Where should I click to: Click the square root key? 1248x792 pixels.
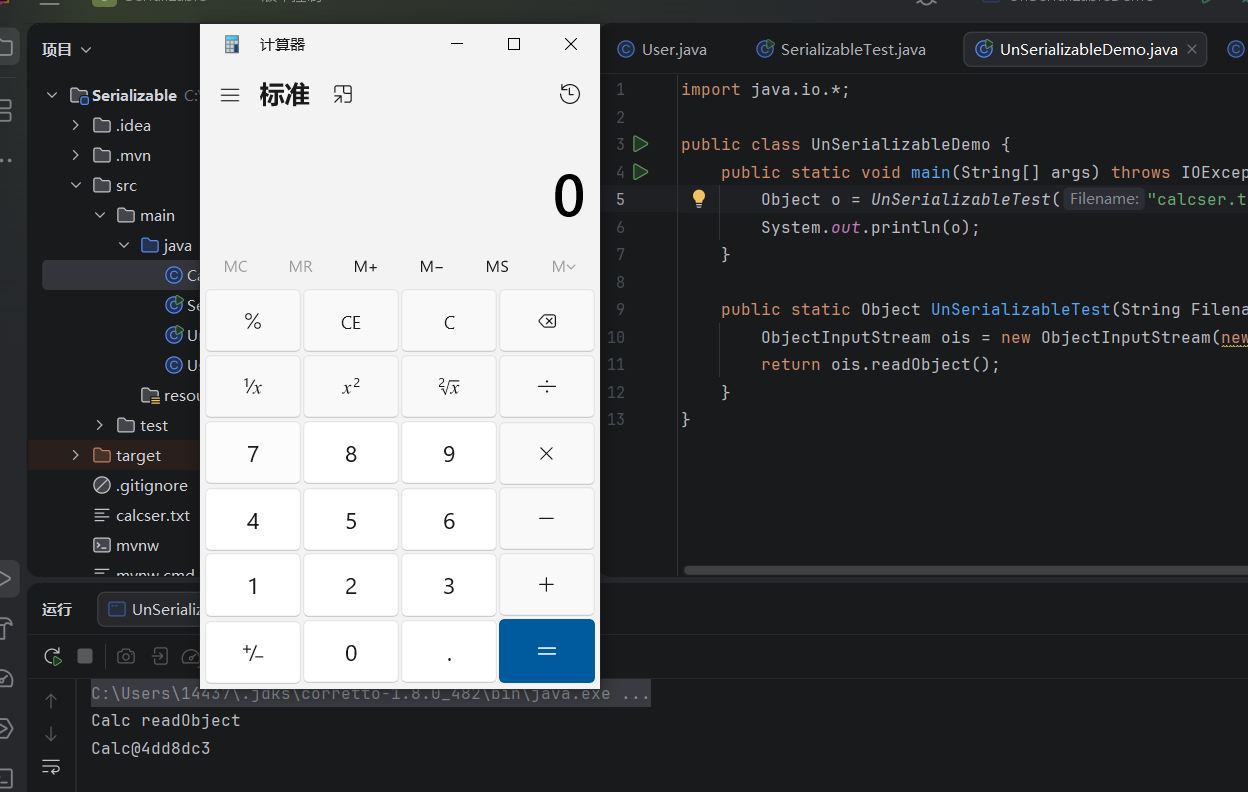(x=449, y=387)
